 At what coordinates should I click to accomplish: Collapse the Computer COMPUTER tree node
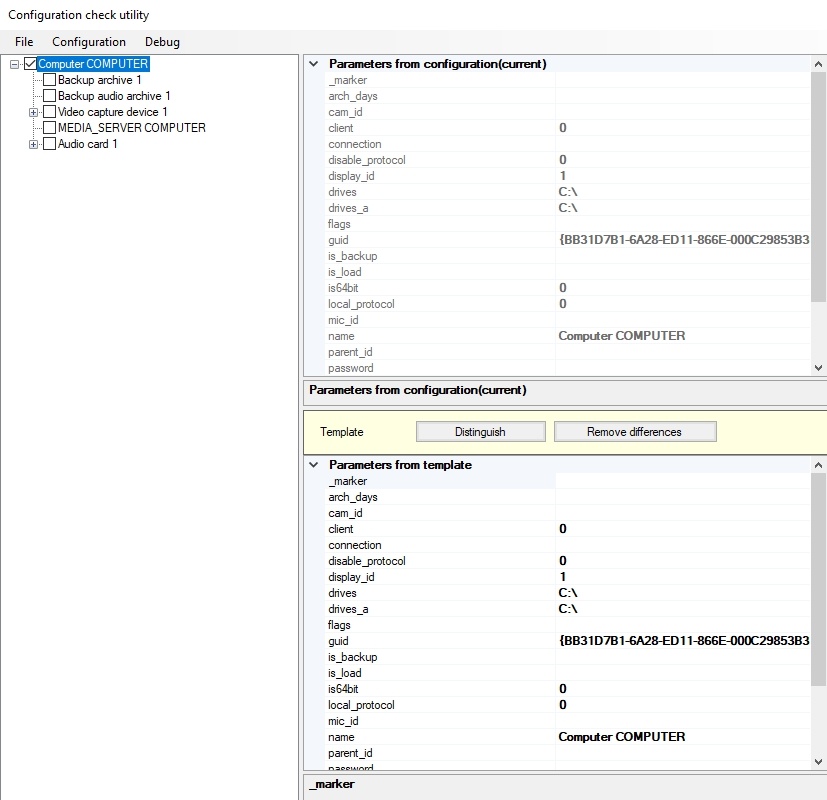coord(14,64)
